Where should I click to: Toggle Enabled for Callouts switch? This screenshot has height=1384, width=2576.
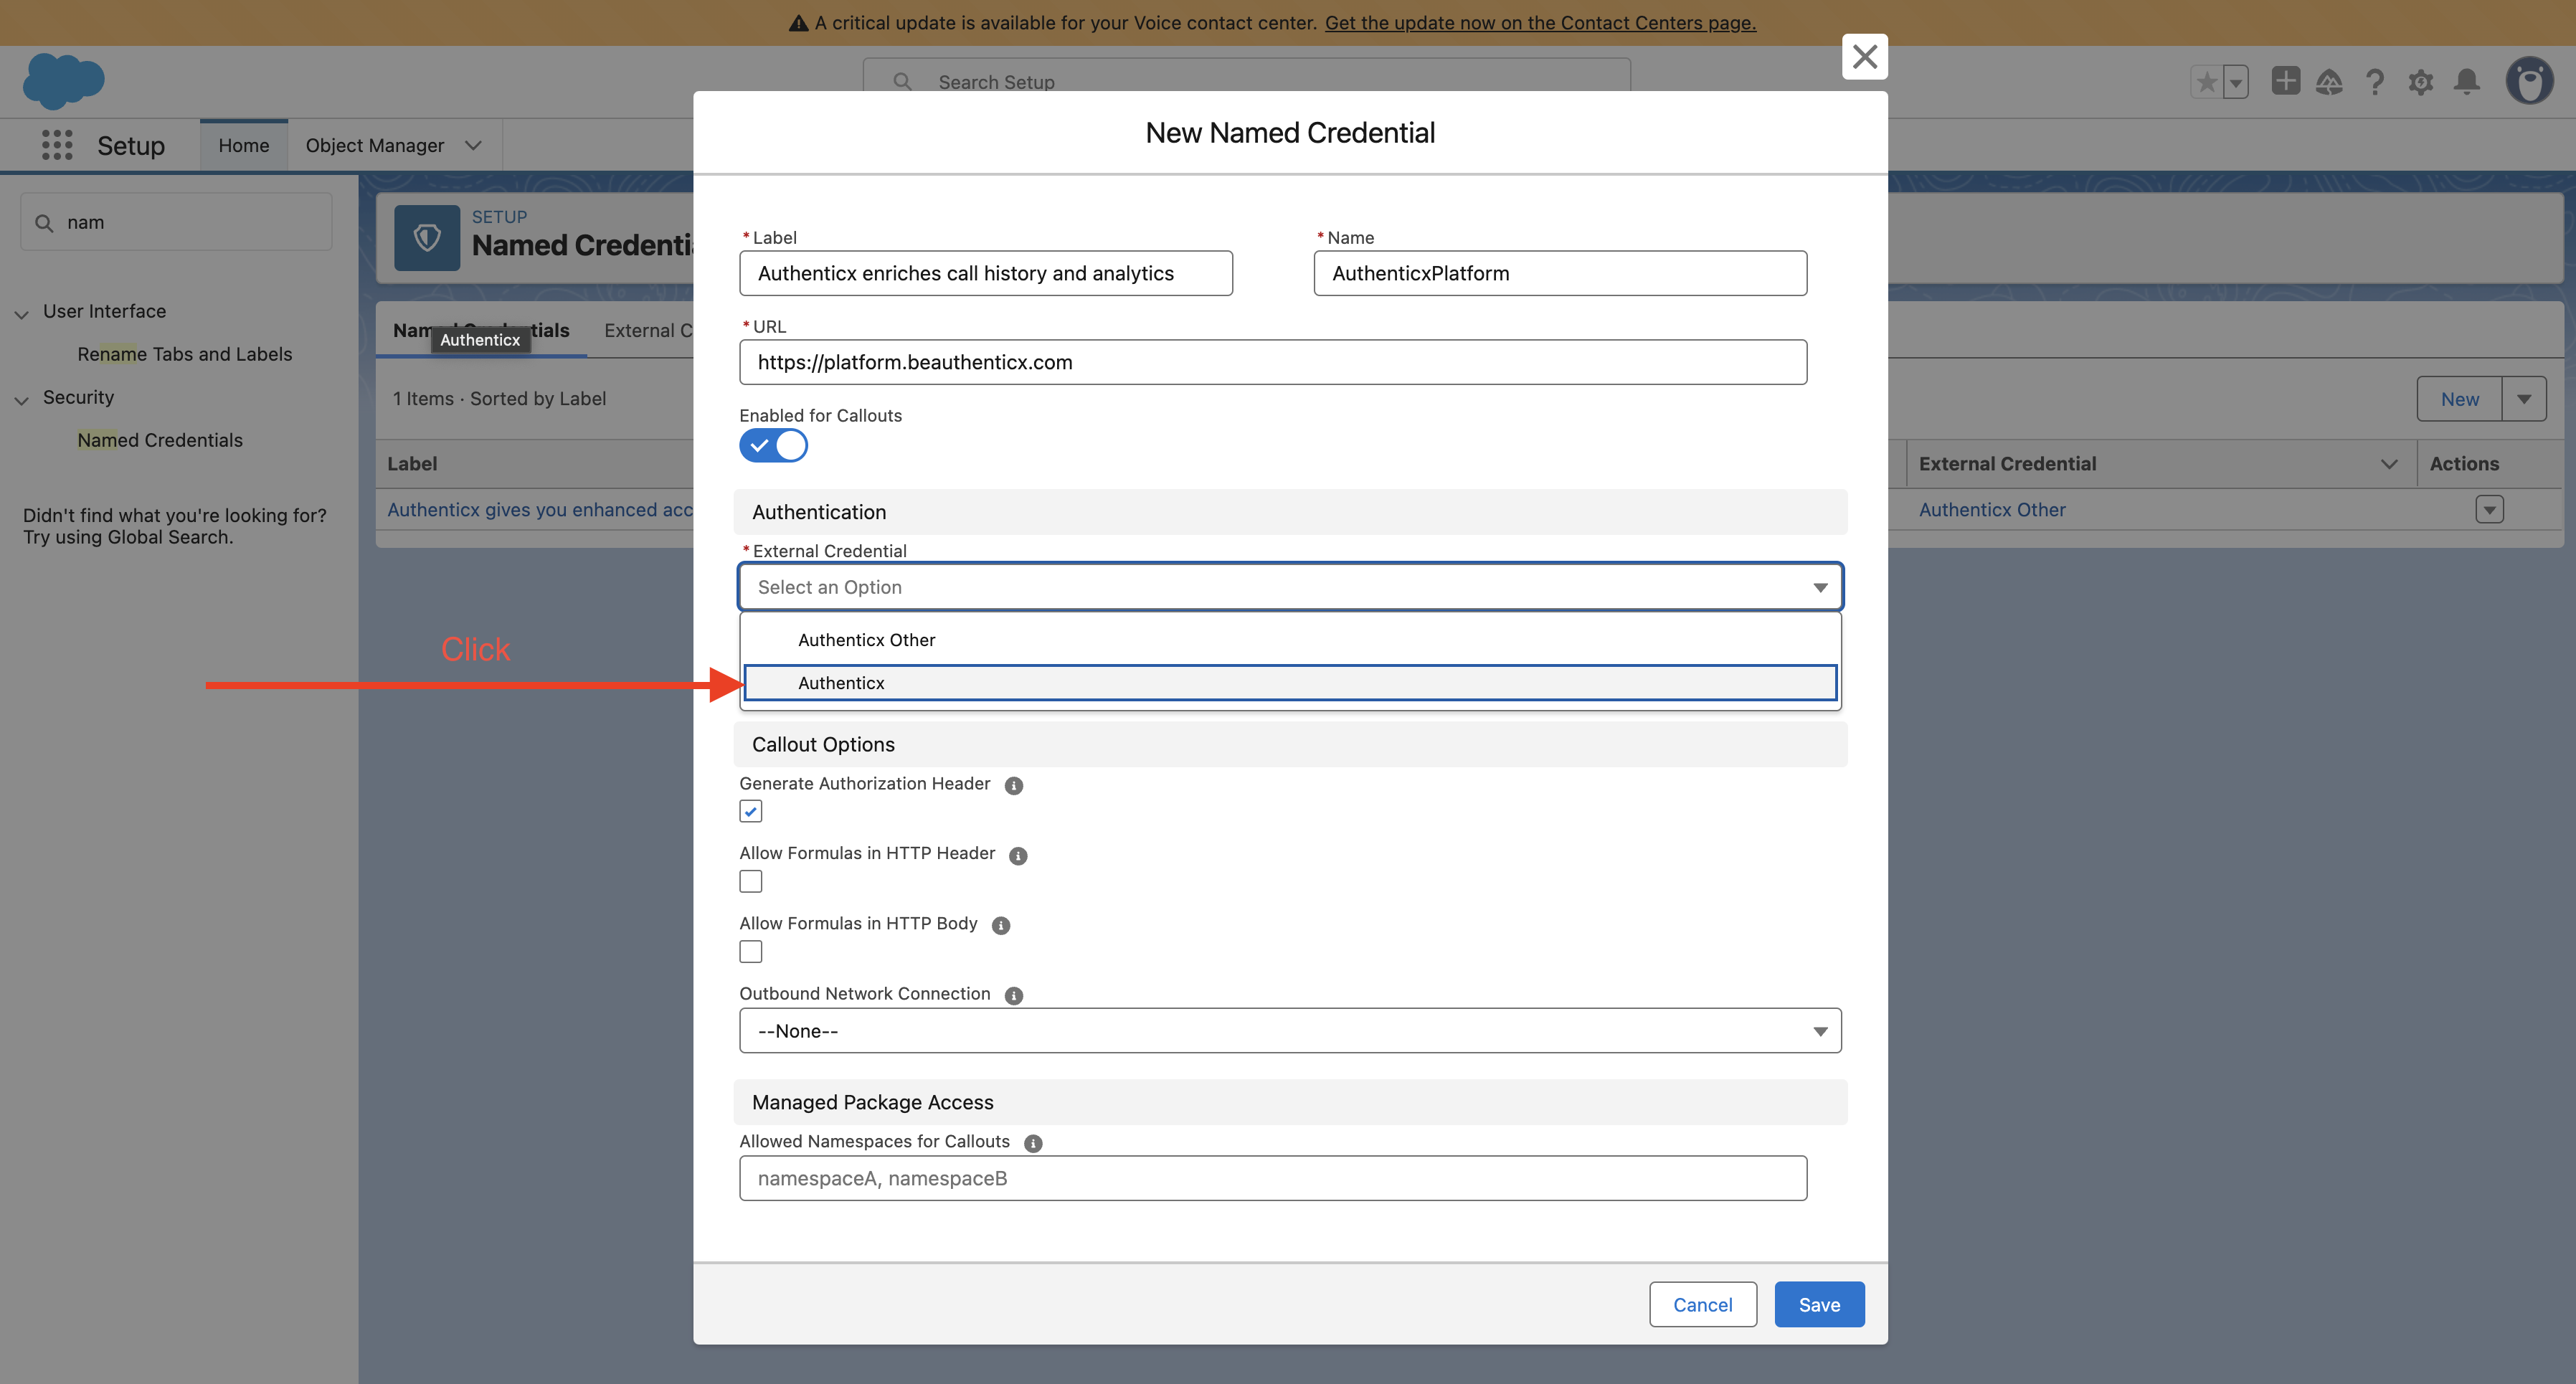click(773, 445)
